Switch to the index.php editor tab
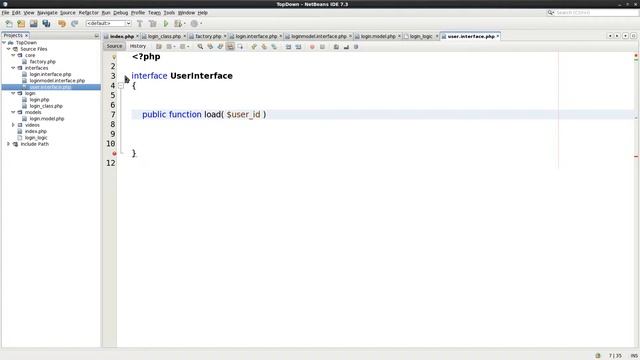 tap(122, 36)
